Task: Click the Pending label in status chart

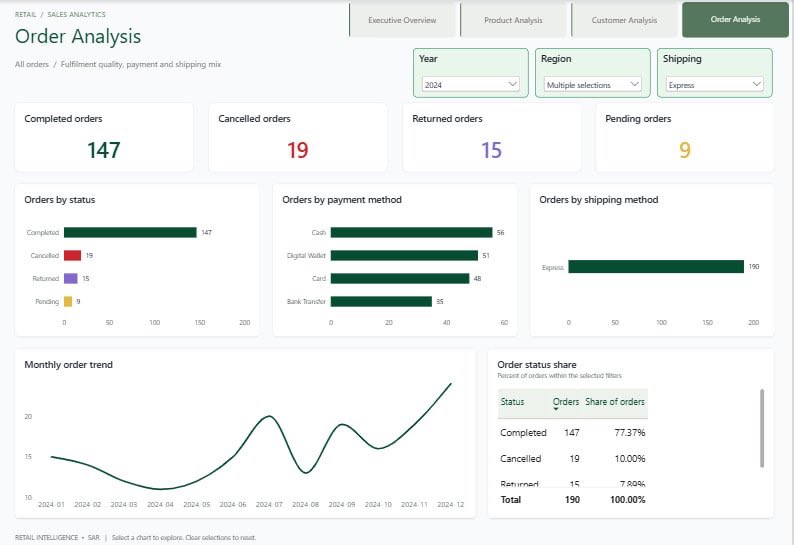Action: (47, 301)
